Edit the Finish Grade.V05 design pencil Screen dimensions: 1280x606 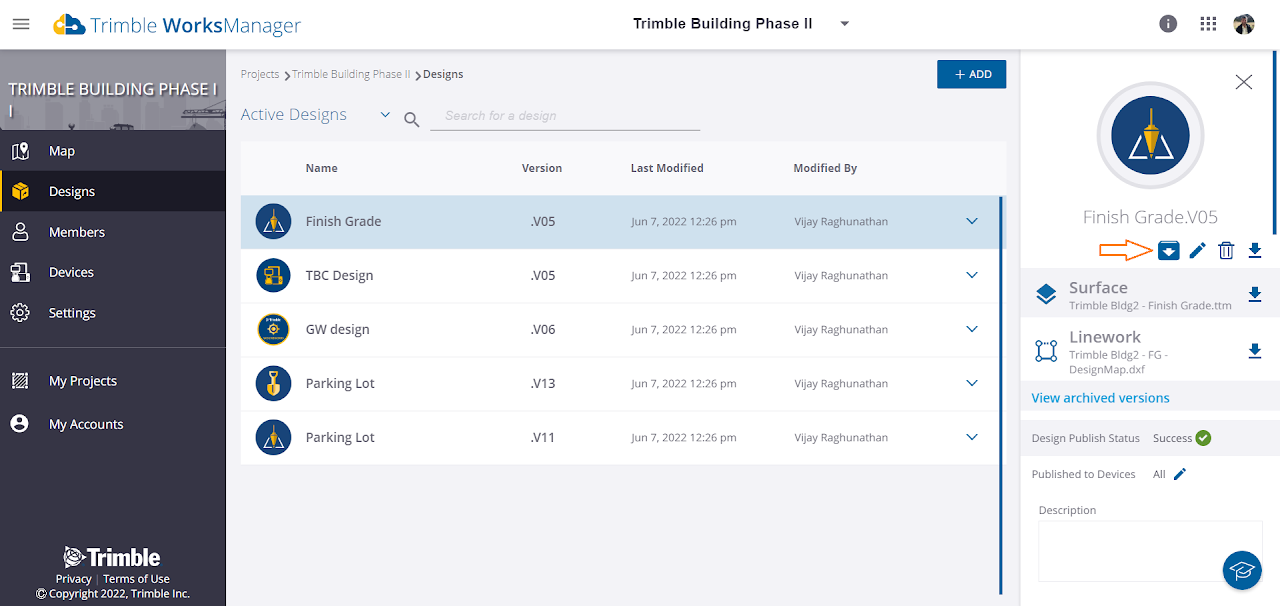tap(1197, 250)
